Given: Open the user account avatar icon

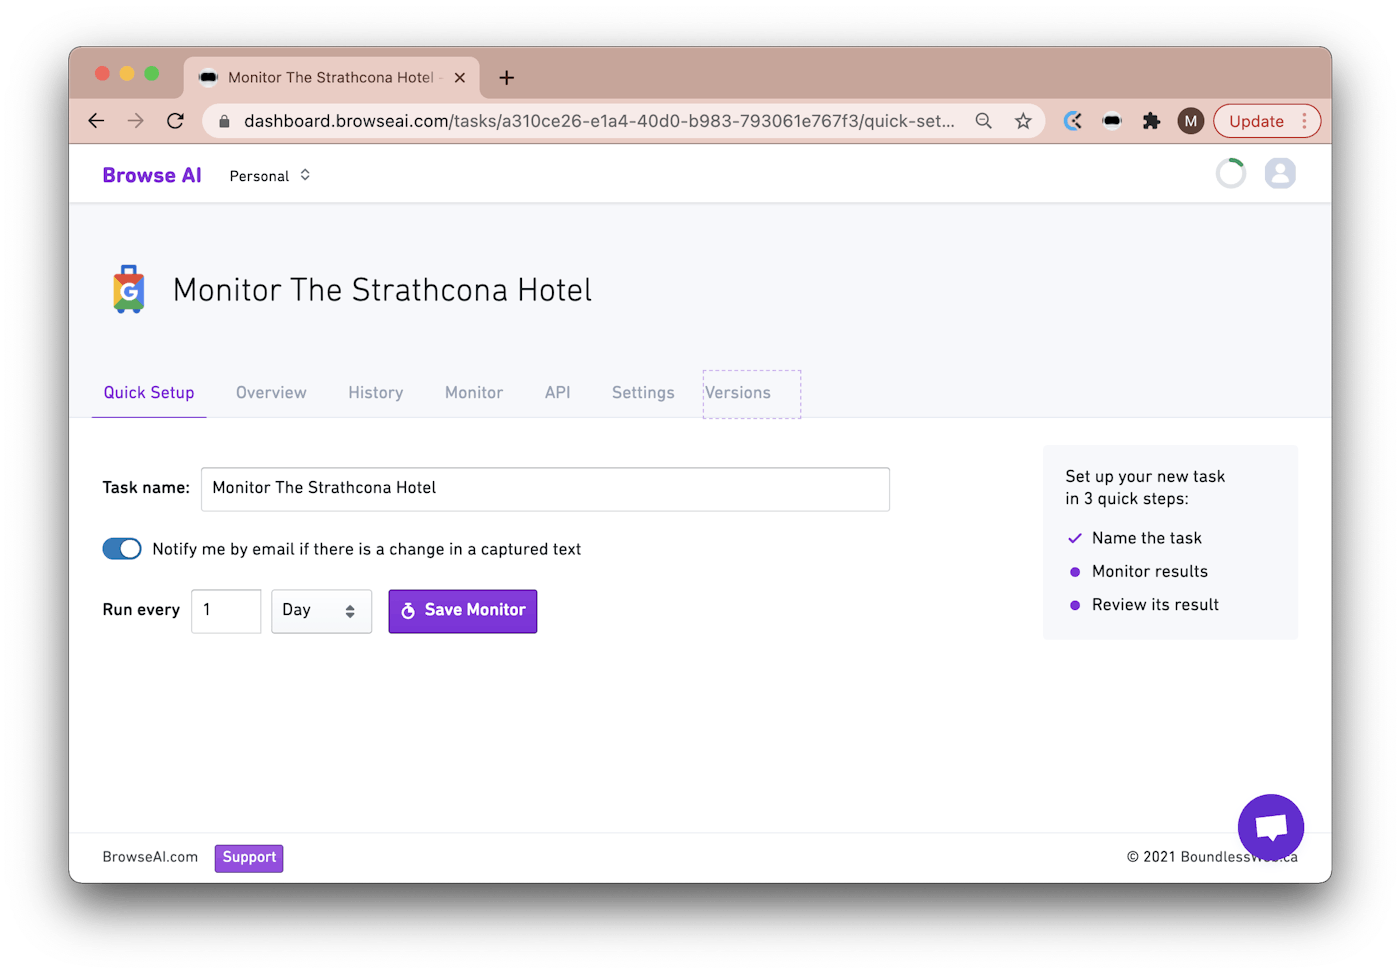Looking at the screenshot, I should pyautogui.click(x=1279, y=174).
